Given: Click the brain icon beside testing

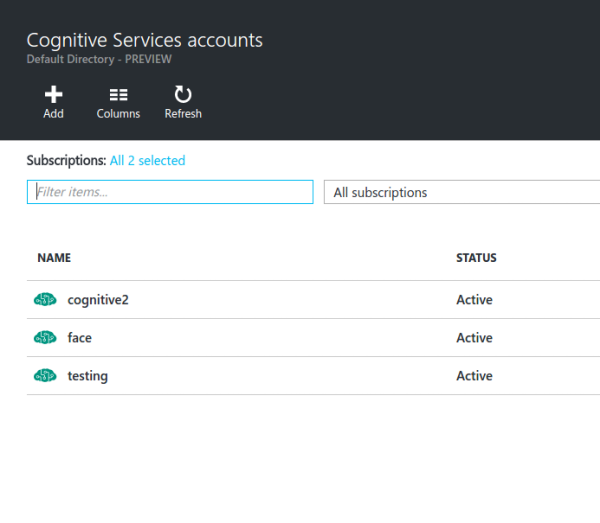Looking at the screenshot, I should 45,376.
